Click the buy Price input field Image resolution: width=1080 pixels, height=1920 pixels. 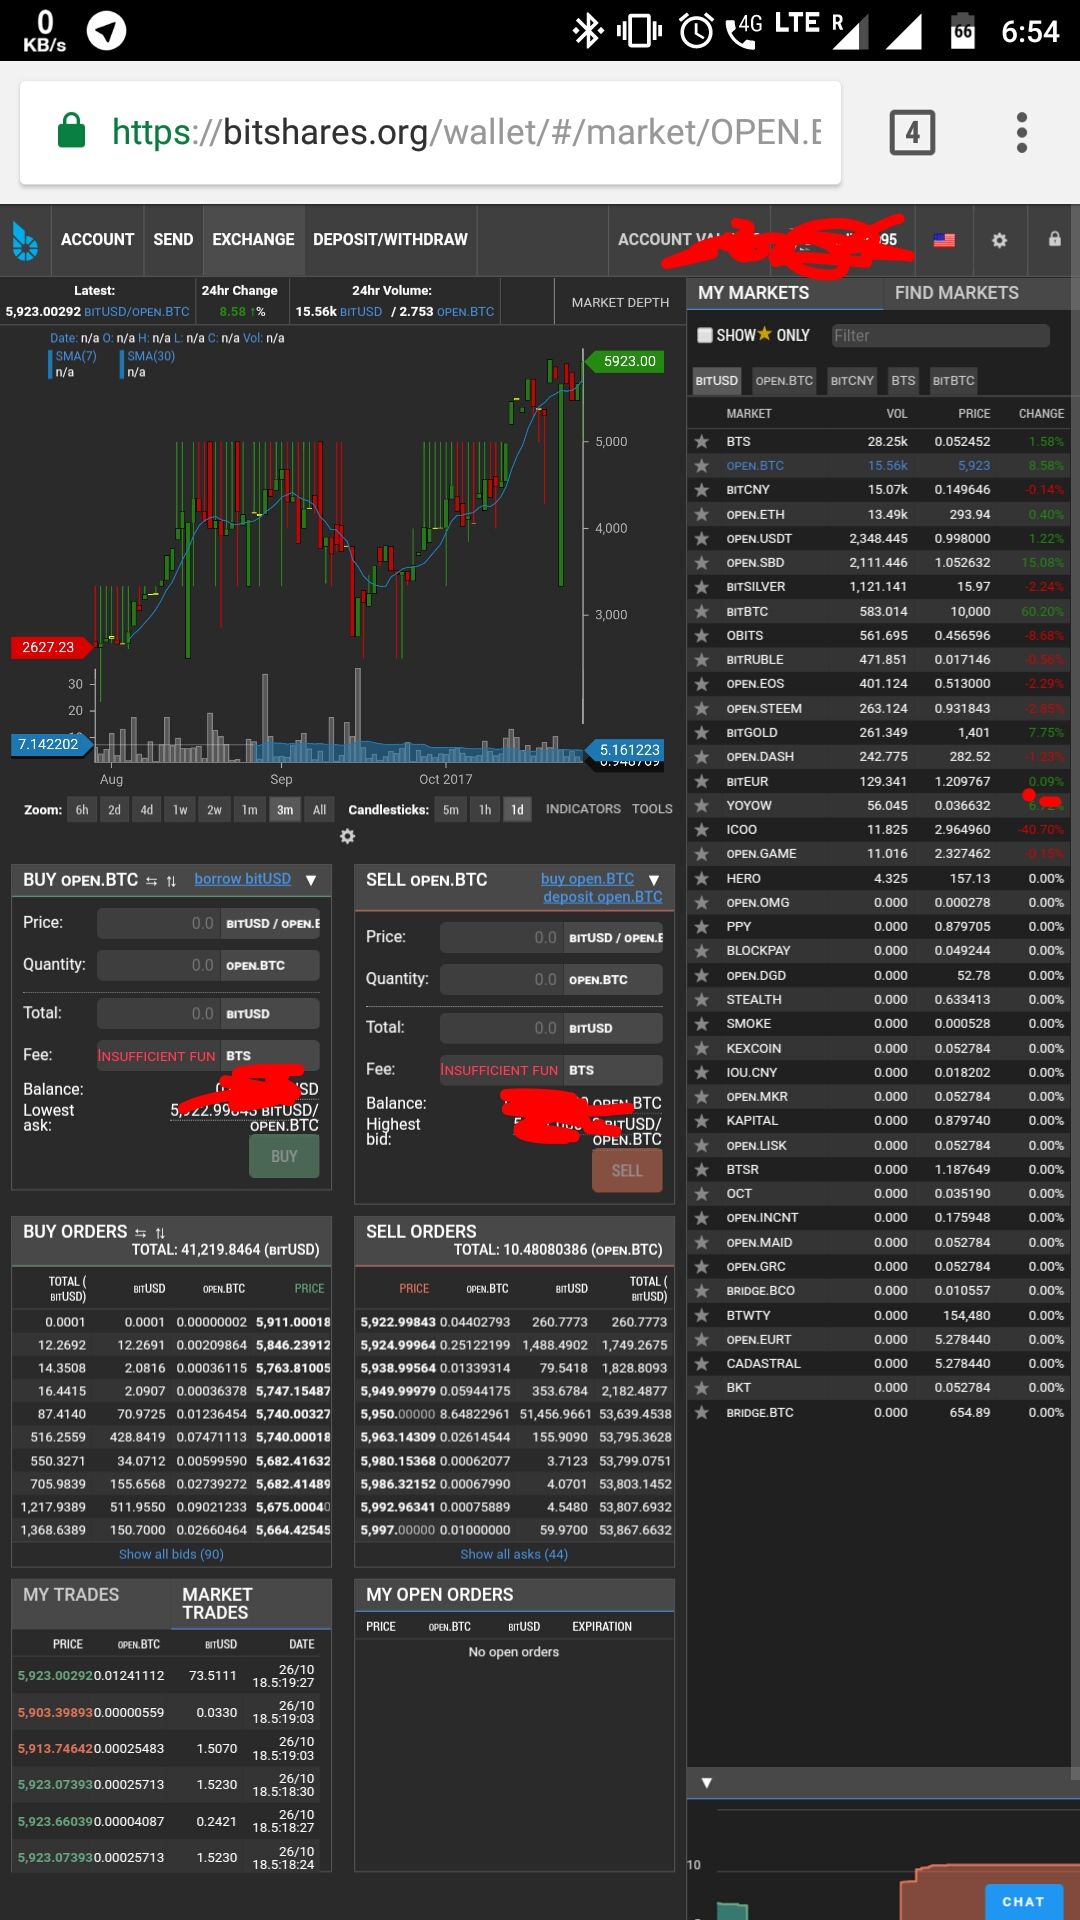158,924
